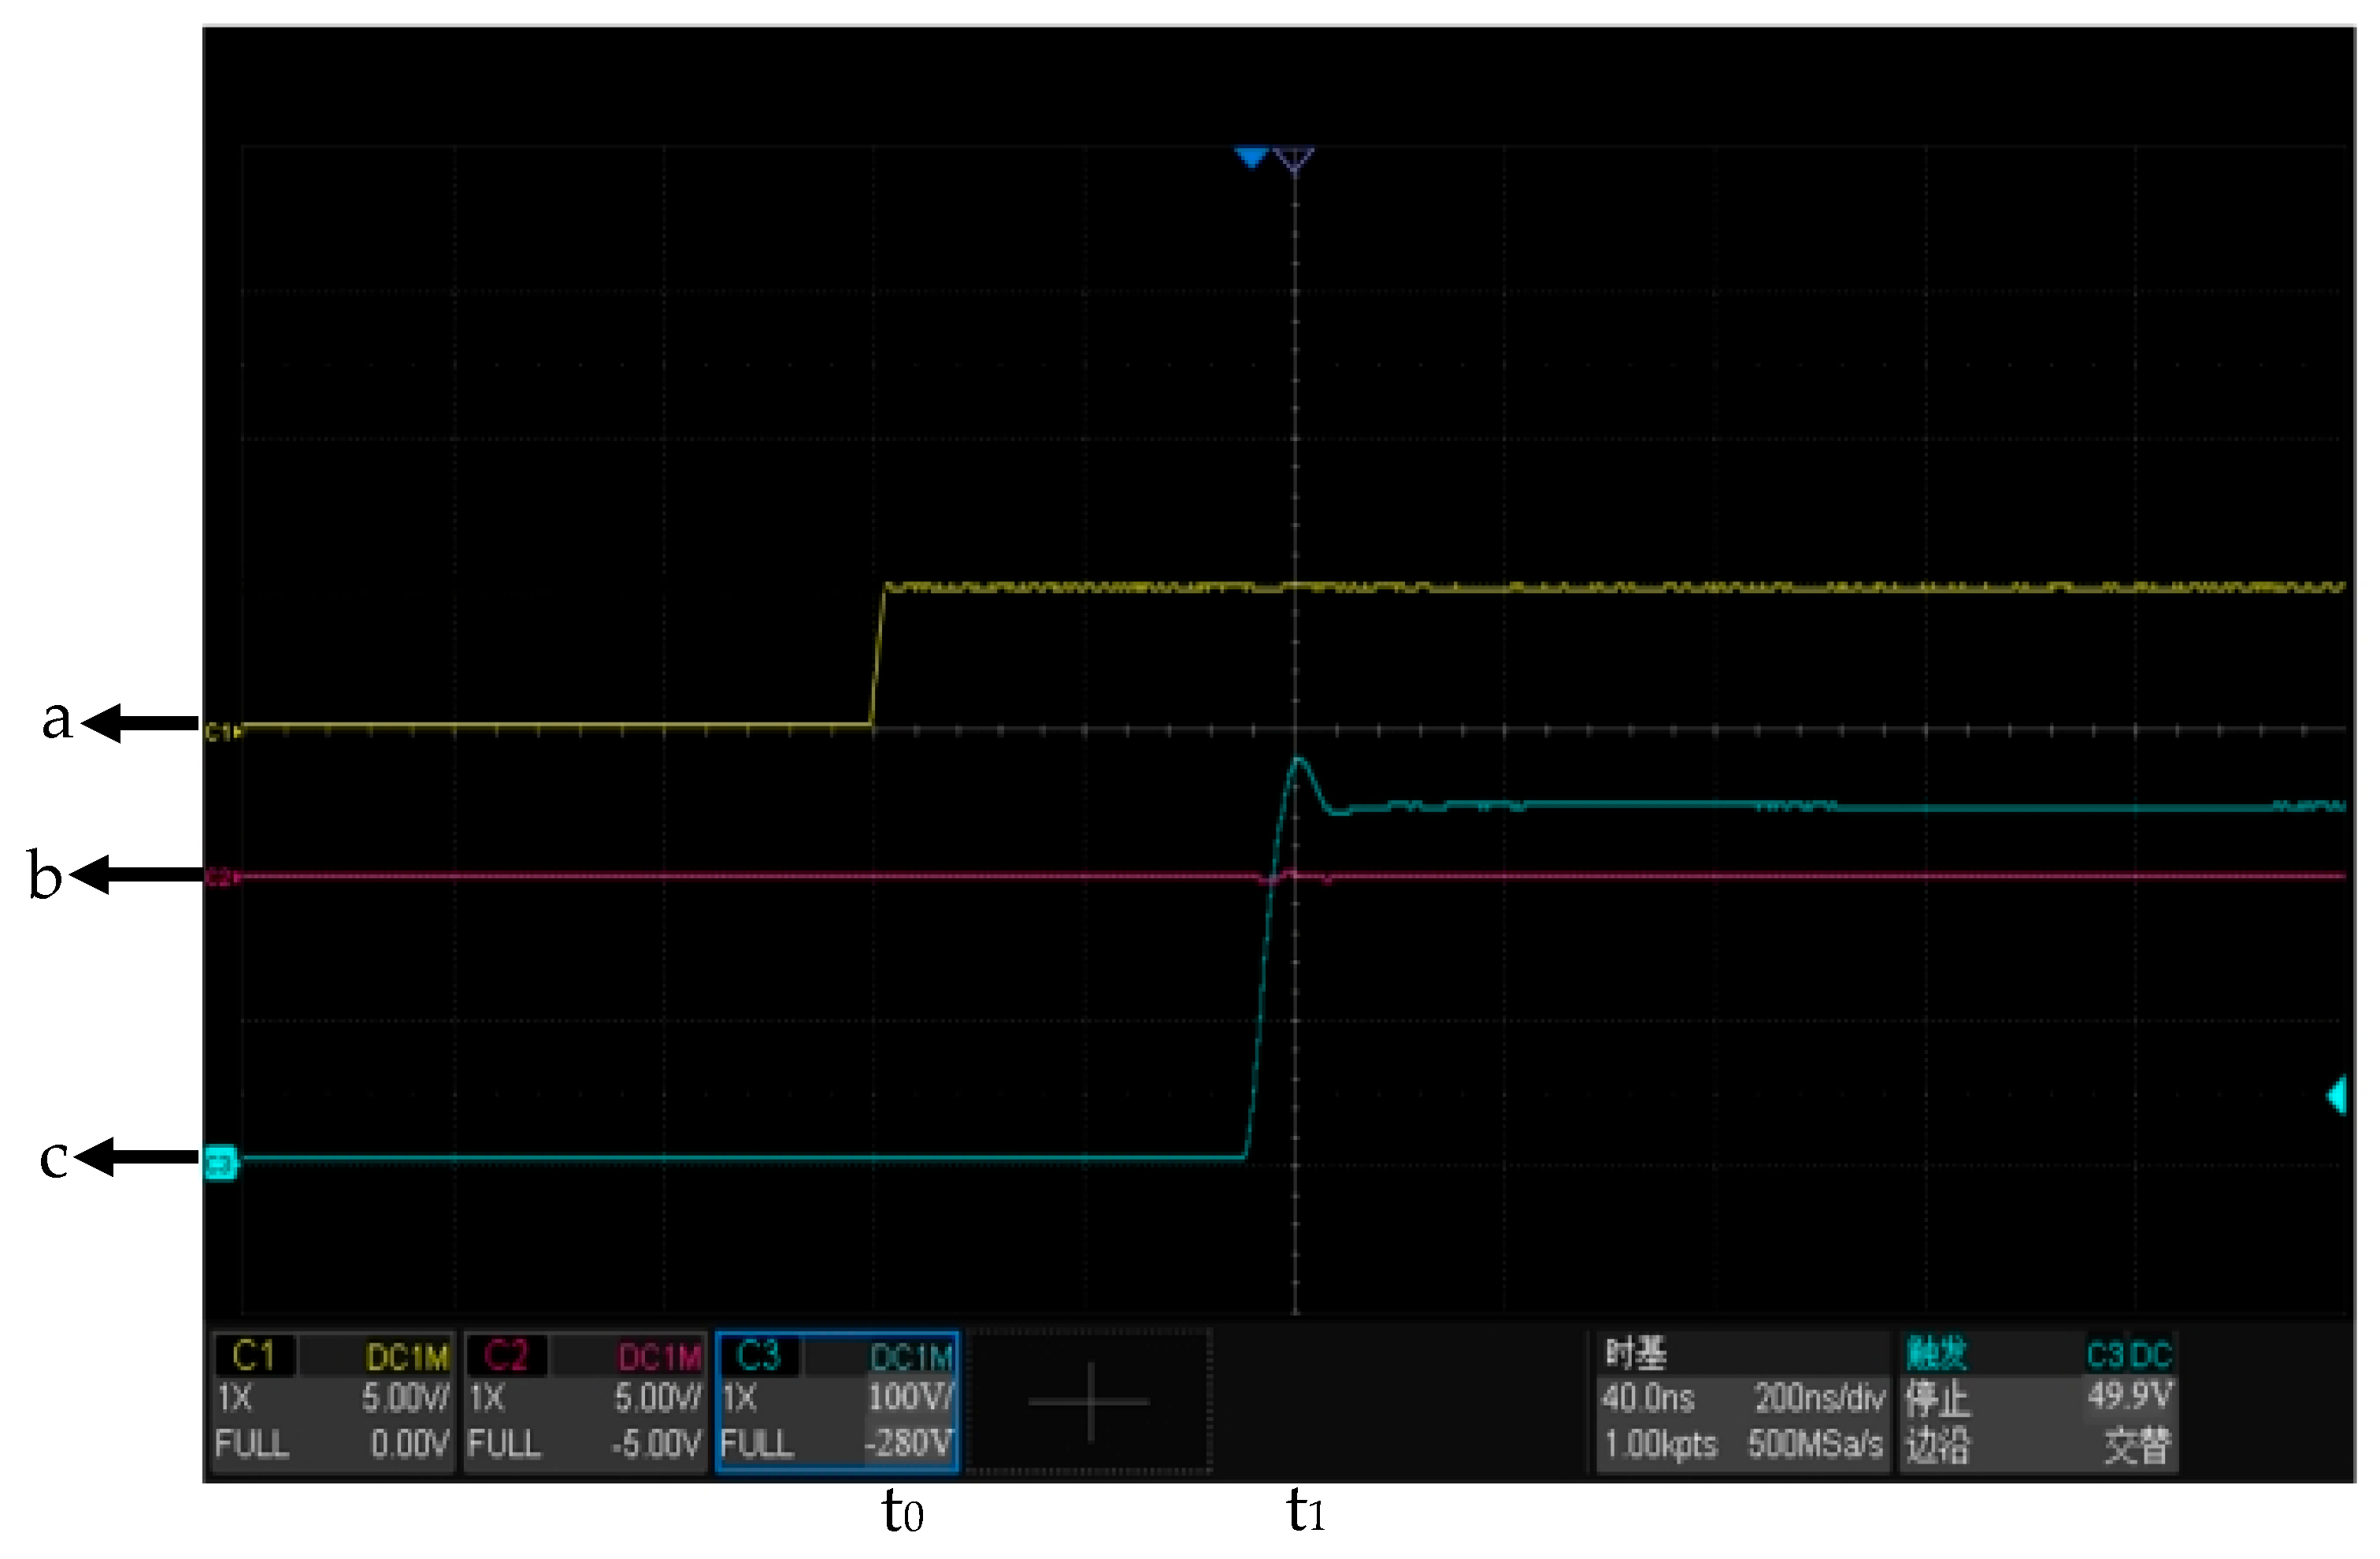Toggle the highlighted C3 channel label
The height and width of the screenshot is (1559, 2380).
click(x=757, y=1356)
